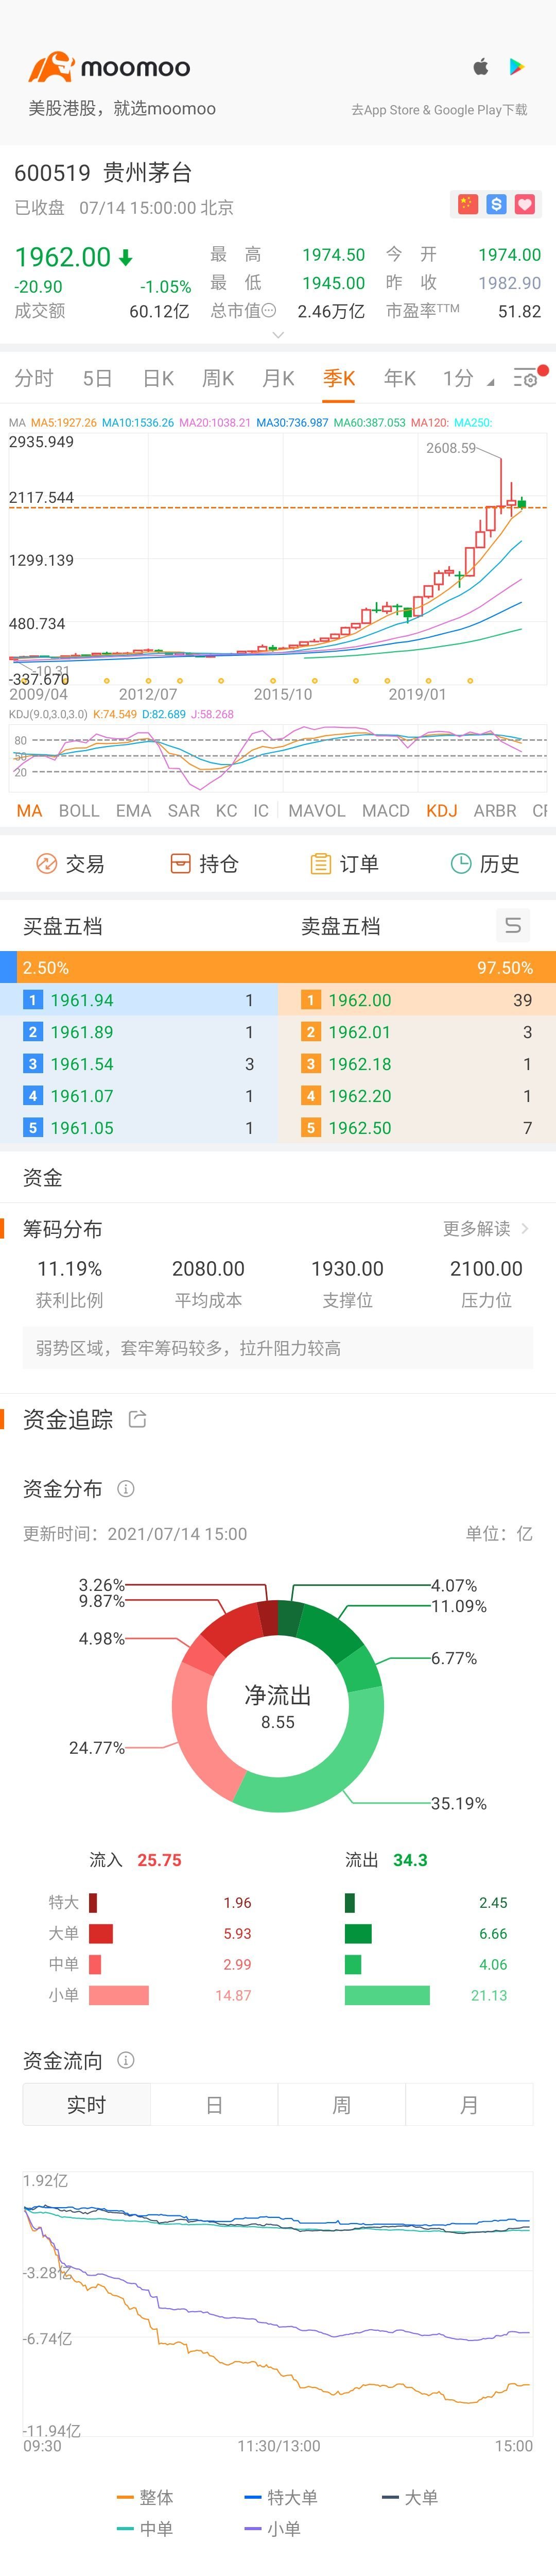The image size is (556, 2576).
Task: Switch to the 日K chart tab
Action: pyautogui.click(x=158, y=378)
